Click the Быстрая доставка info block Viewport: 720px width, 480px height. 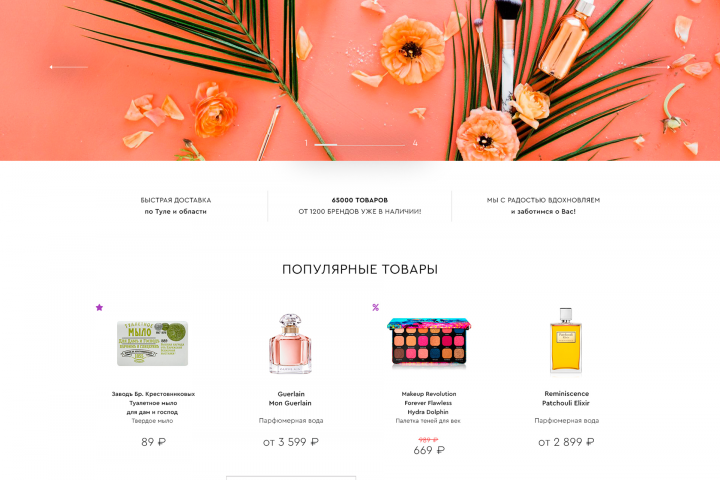coord(175,206)
